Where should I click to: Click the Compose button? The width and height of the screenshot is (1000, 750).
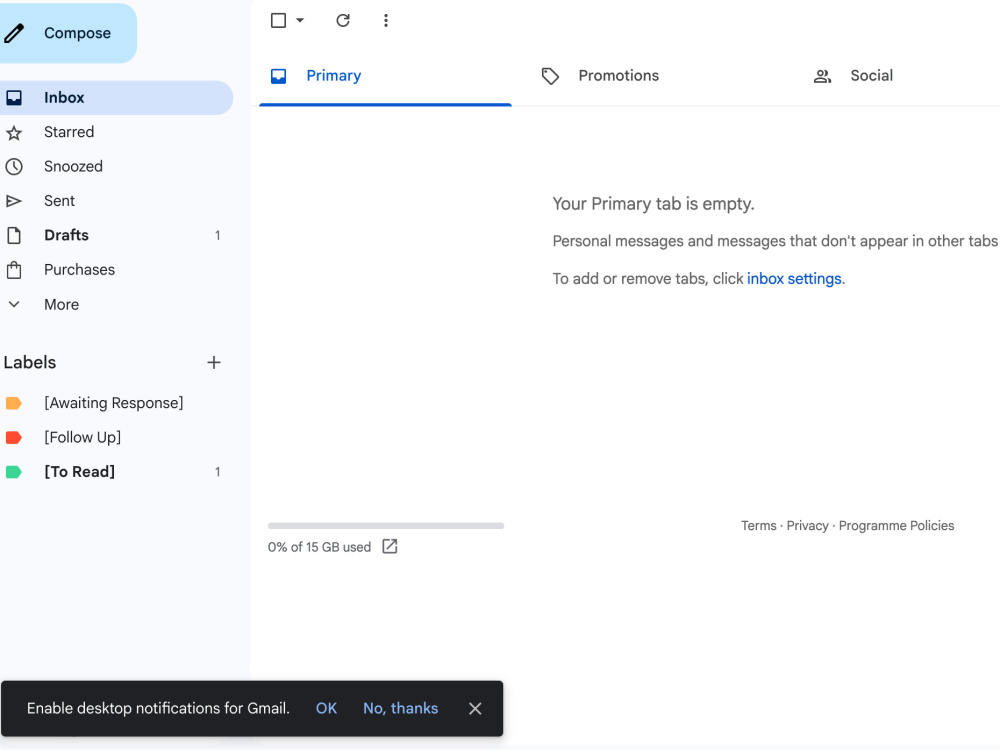coord(67,33)
